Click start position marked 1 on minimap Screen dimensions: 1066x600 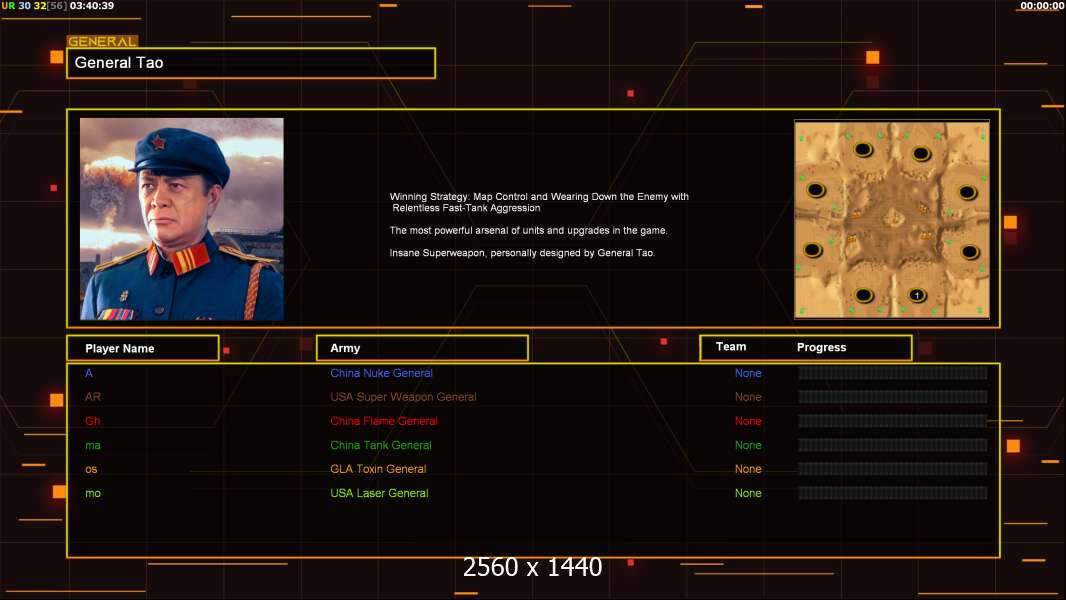pyautogui.click(x=917, y=295)
